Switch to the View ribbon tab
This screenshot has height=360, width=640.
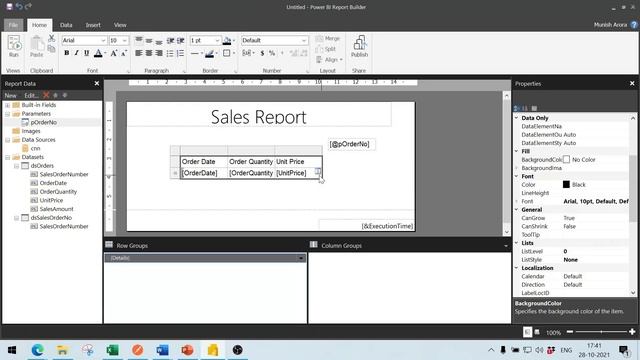coord(120,25)
